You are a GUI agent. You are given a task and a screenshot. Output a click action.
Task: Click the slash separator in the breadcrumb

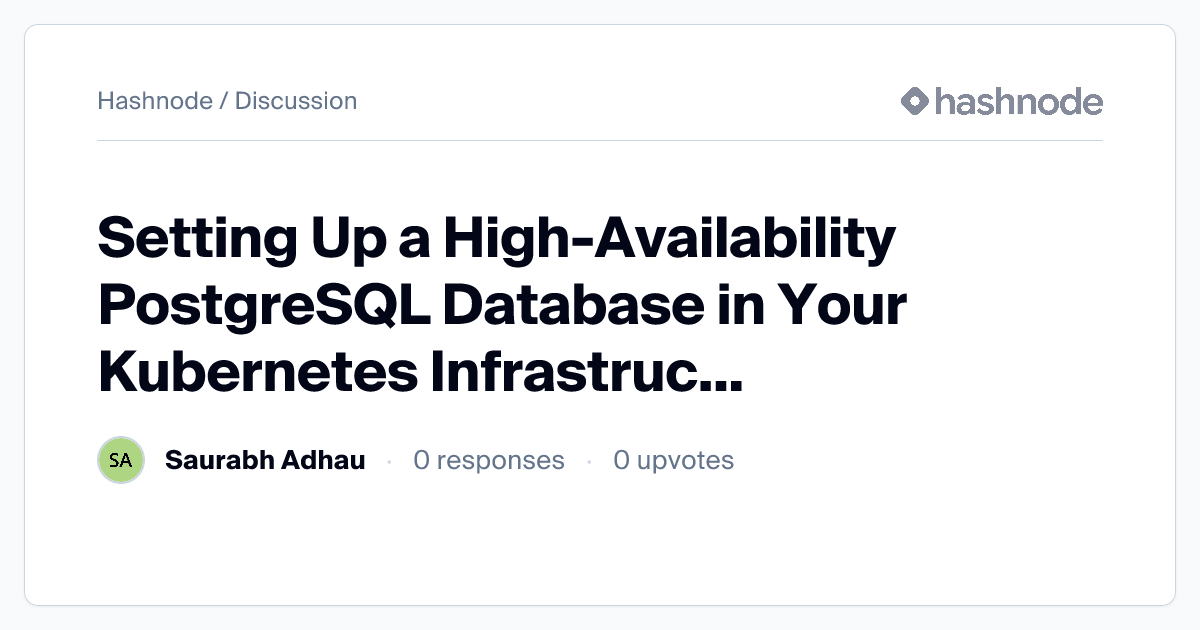pyautogui.click(x=223, y=101)
